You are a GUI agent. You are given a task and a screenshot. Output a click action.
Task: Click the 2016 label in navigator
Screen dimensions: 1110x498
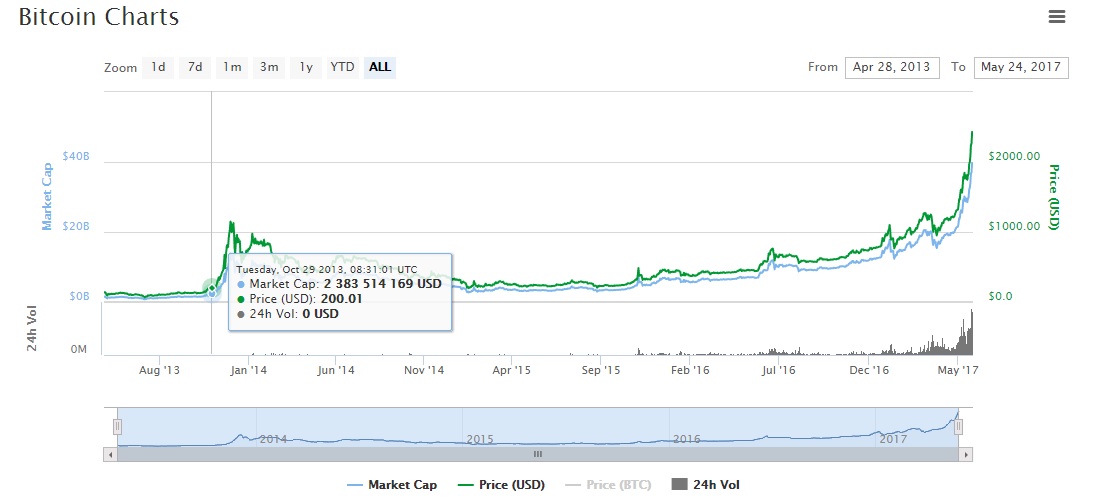coord(687,439)
